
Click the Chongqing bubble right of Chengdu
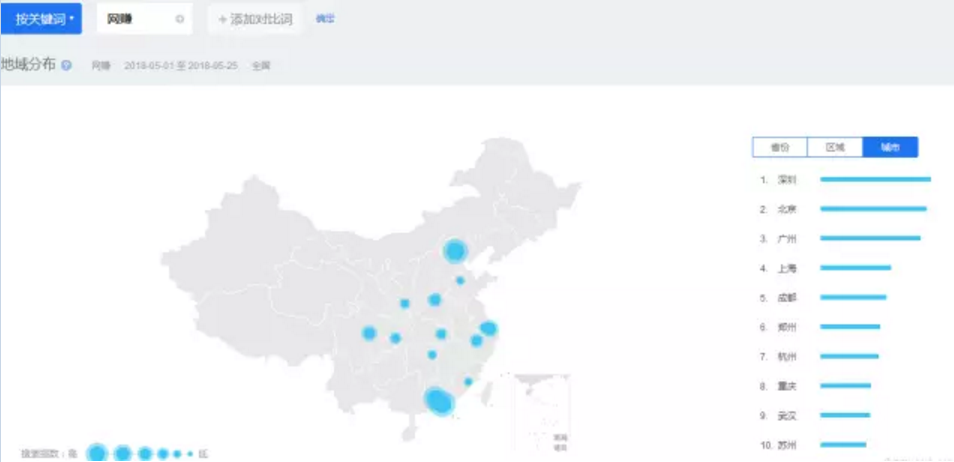click(x=395, y=338)
